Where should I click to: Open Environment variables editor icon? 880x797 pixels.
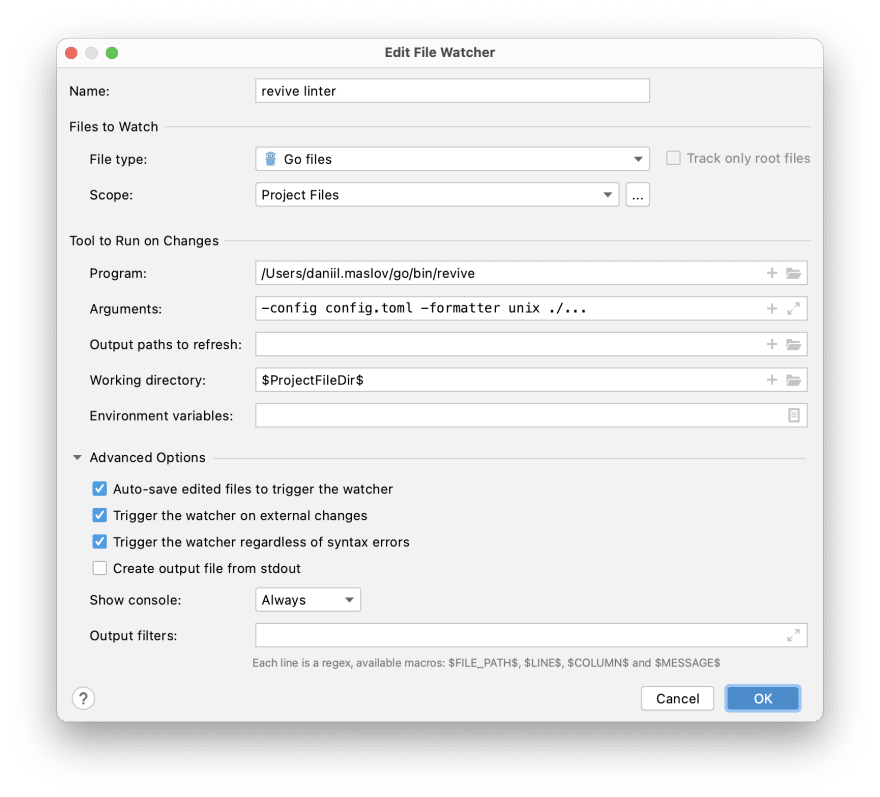794,415
